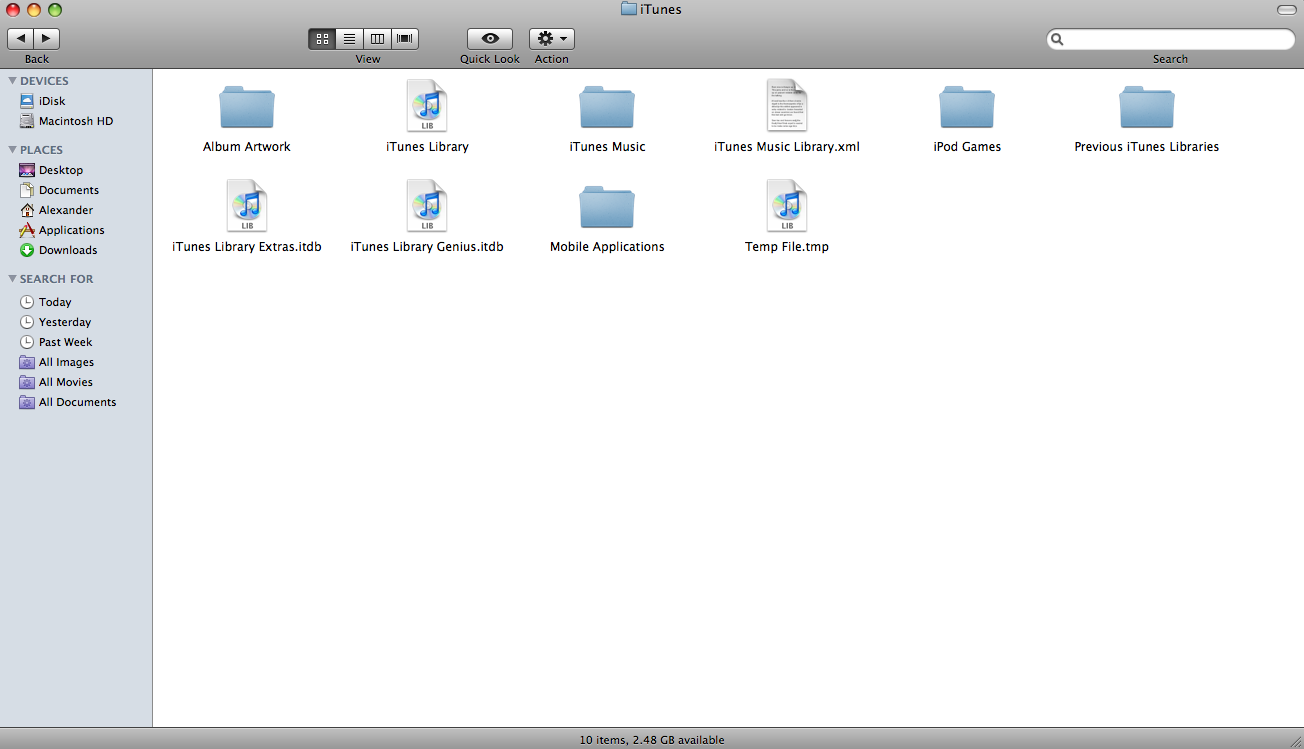Screen dimensions: 1304x749
Task: Select the "iTunes Library Extras.itdb" file name
Action: [247, 247]
